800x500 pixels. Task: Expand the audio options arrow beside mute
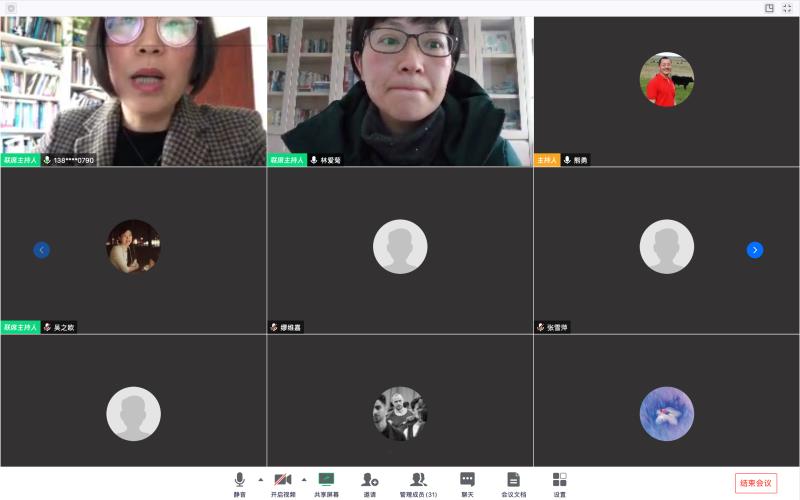(x=261, y=479)
